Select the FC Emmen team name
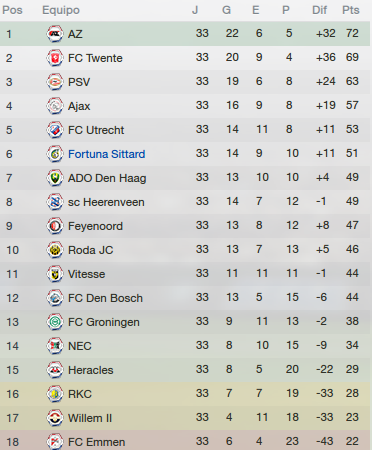372x450 pixels. (x=97, y=442)
